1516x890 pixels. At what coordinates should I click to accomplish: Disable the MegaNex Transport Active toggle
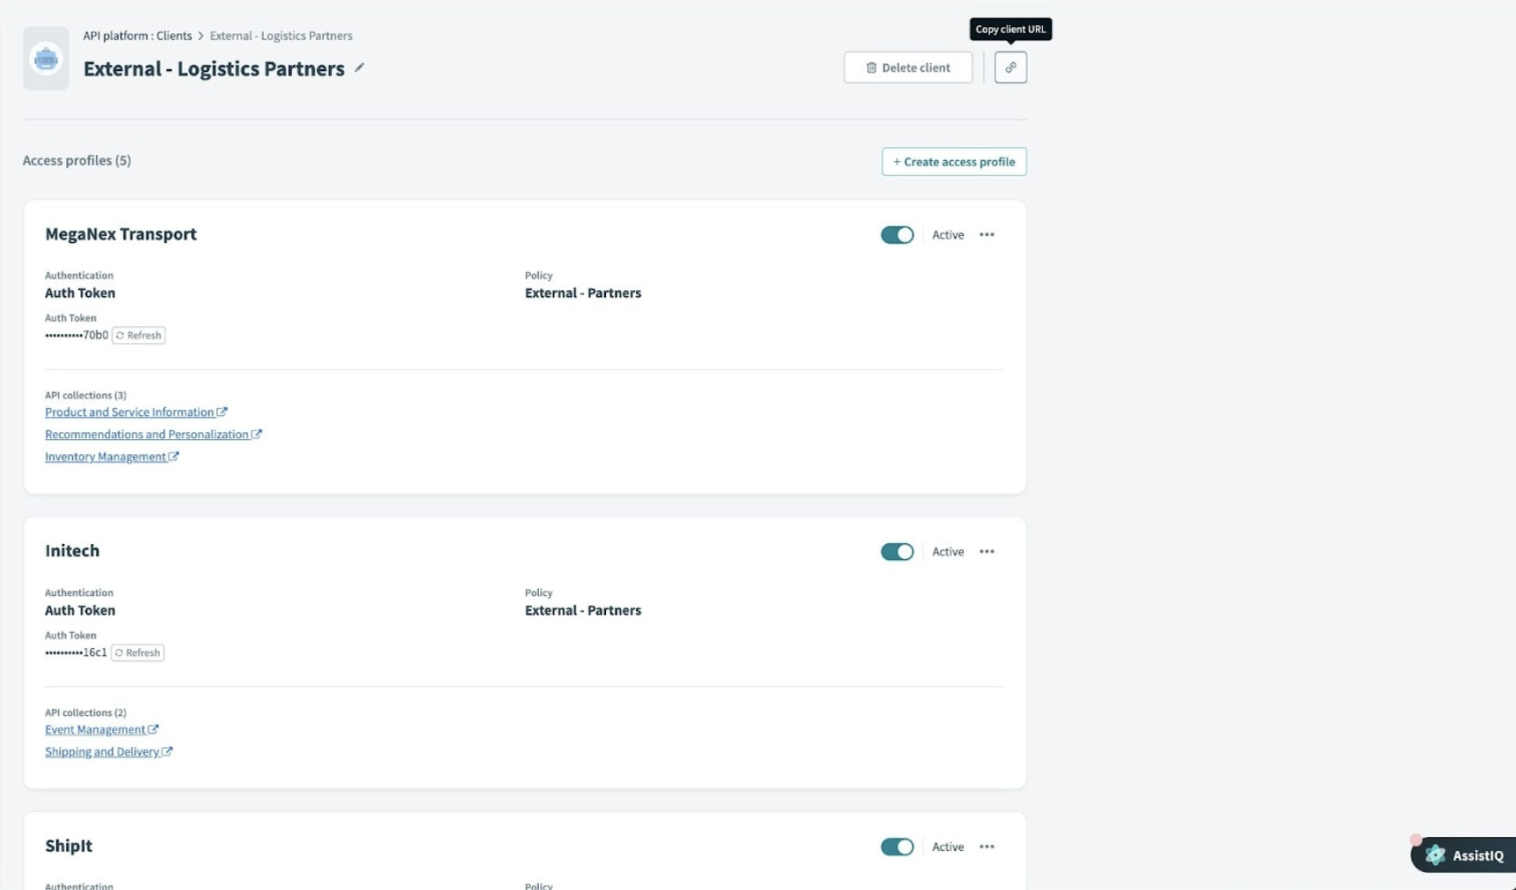coord(896,234)
